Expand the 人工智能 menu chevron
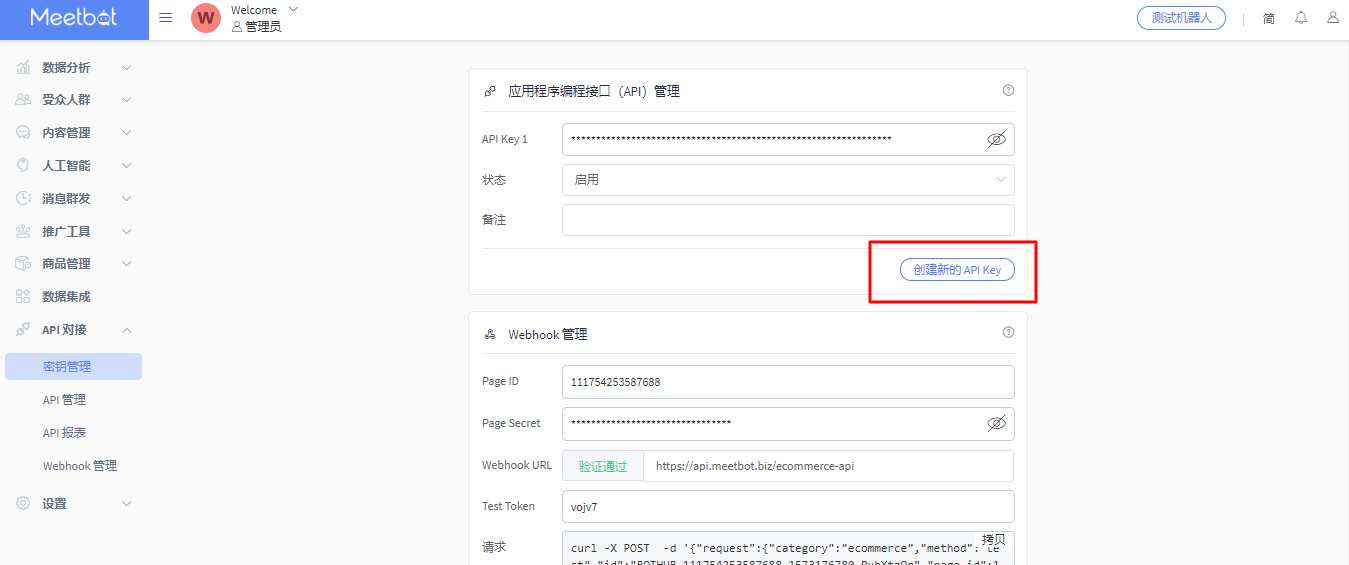 click(x=126, y=166)
